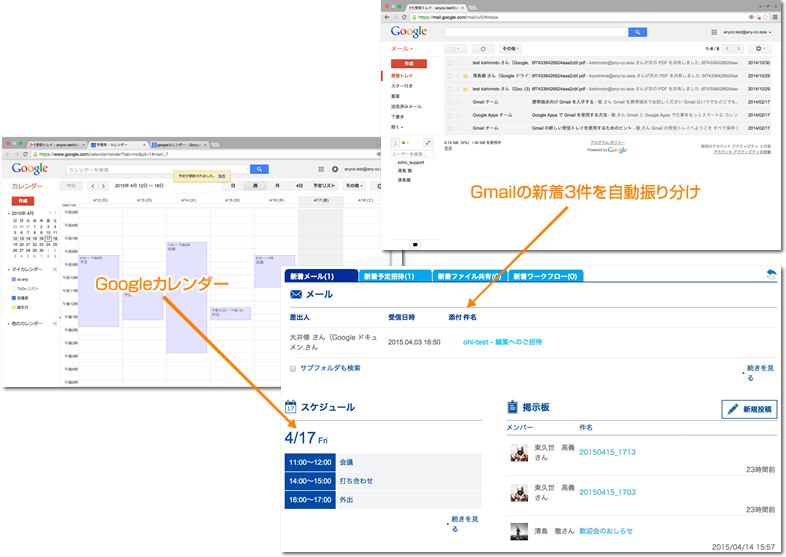Switch Calendar to 予定リスト view

point(324,186)
